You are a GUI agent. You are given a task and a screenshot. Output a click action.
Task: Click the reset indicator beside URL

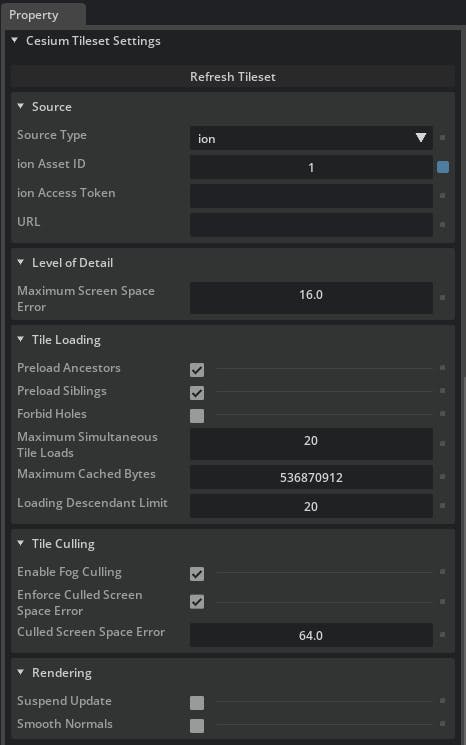pyautogui.click(x=442, y=224)
